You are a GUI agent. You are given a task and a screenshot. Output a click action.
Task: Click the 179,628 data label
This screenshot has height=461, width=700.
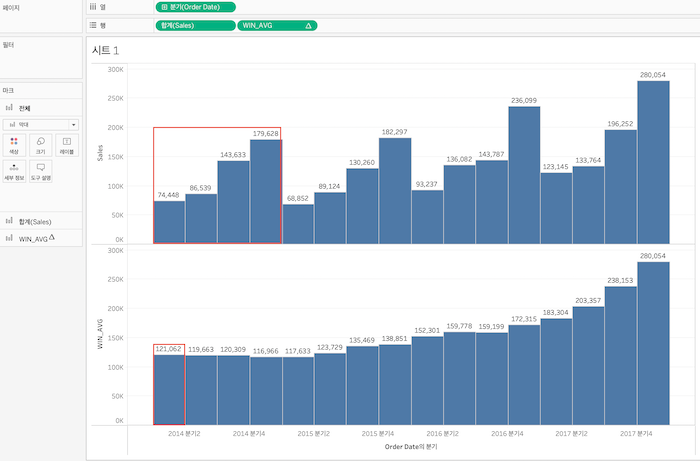tap(266, 133)
